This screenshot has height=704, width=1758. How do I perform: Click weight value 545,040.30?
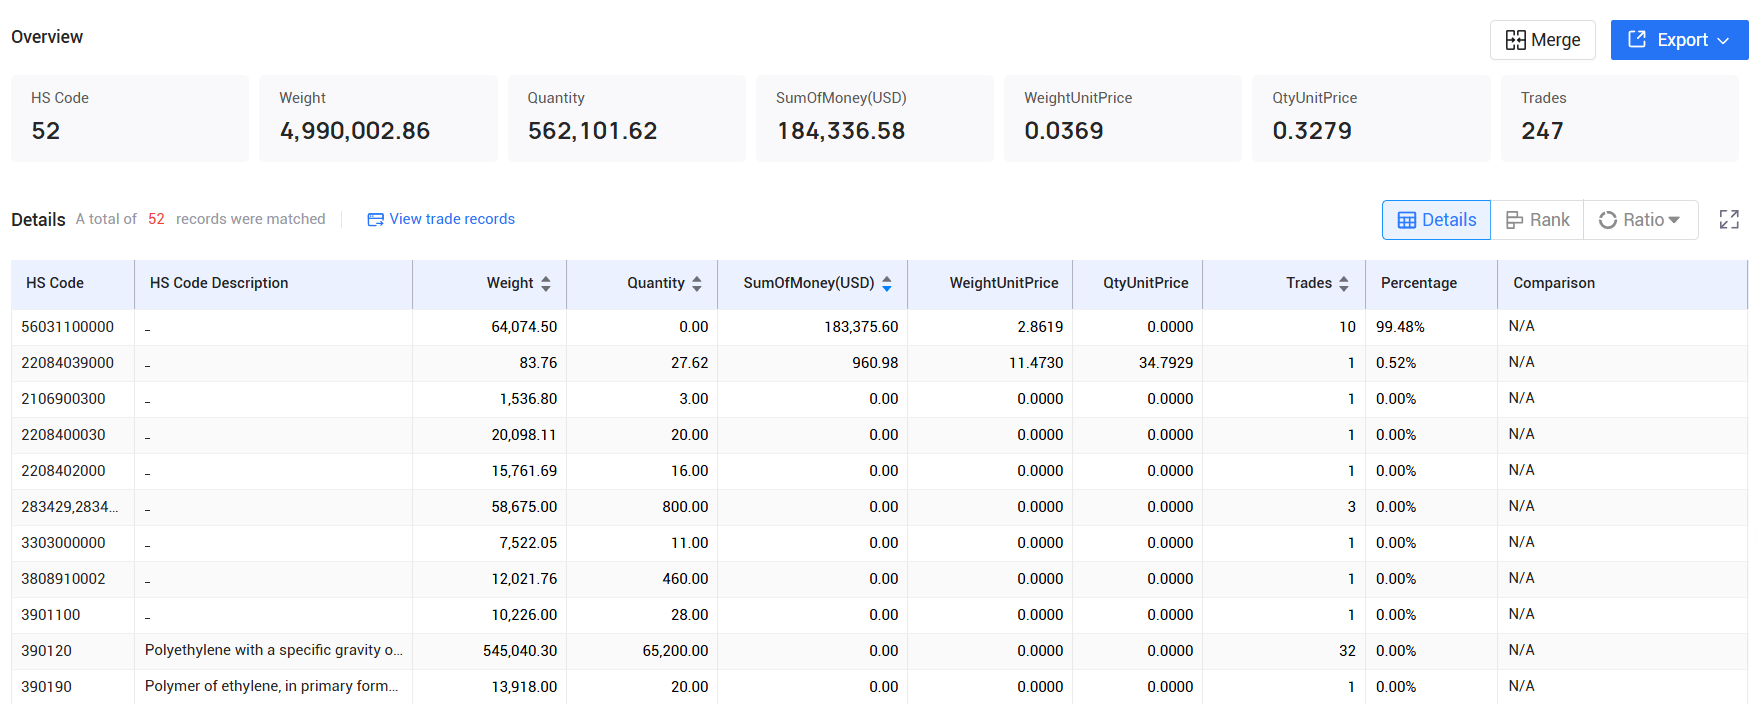pyautogui.click(x=520, y=651)
